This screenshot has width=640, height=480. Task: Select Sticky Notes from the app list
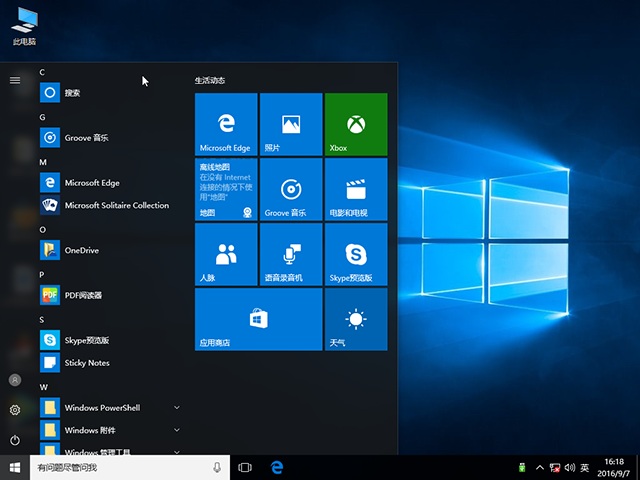(87, 363)
